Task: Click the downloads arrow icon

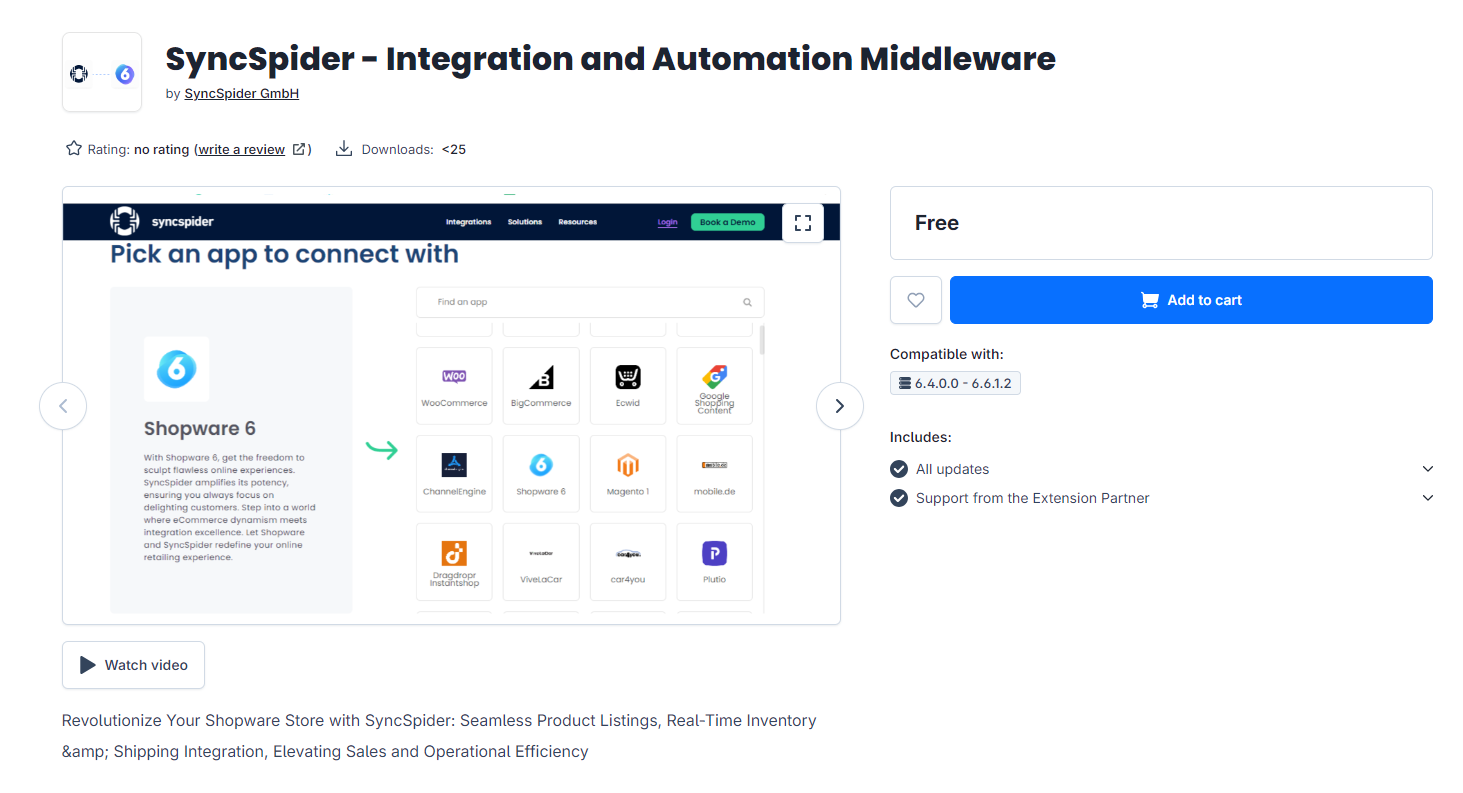Action: click(x=344, y=149)
